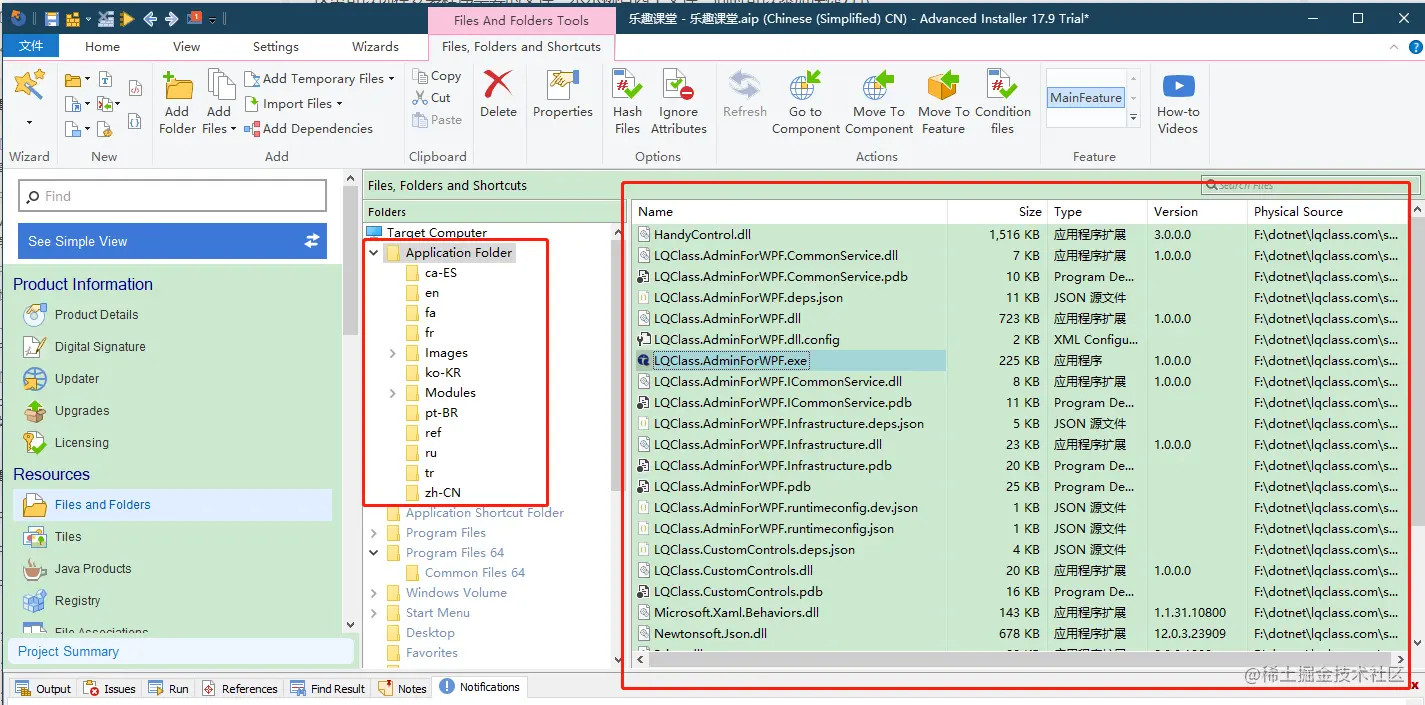This screenshot has width=1425, height=705.
Task: Select MainFeature in the Feature list
Action: tap(1086, 97)
